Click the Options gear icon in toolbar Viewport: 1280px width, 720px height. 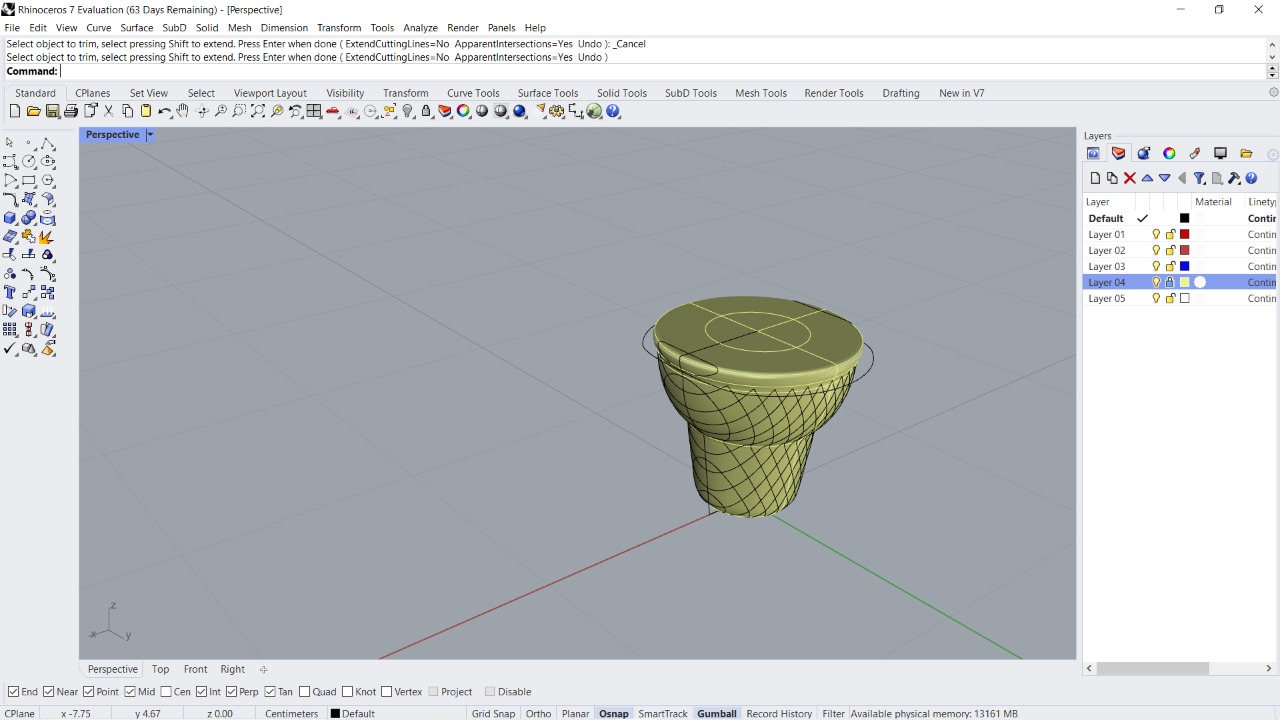pyautogui.click(x=556, y=111)
